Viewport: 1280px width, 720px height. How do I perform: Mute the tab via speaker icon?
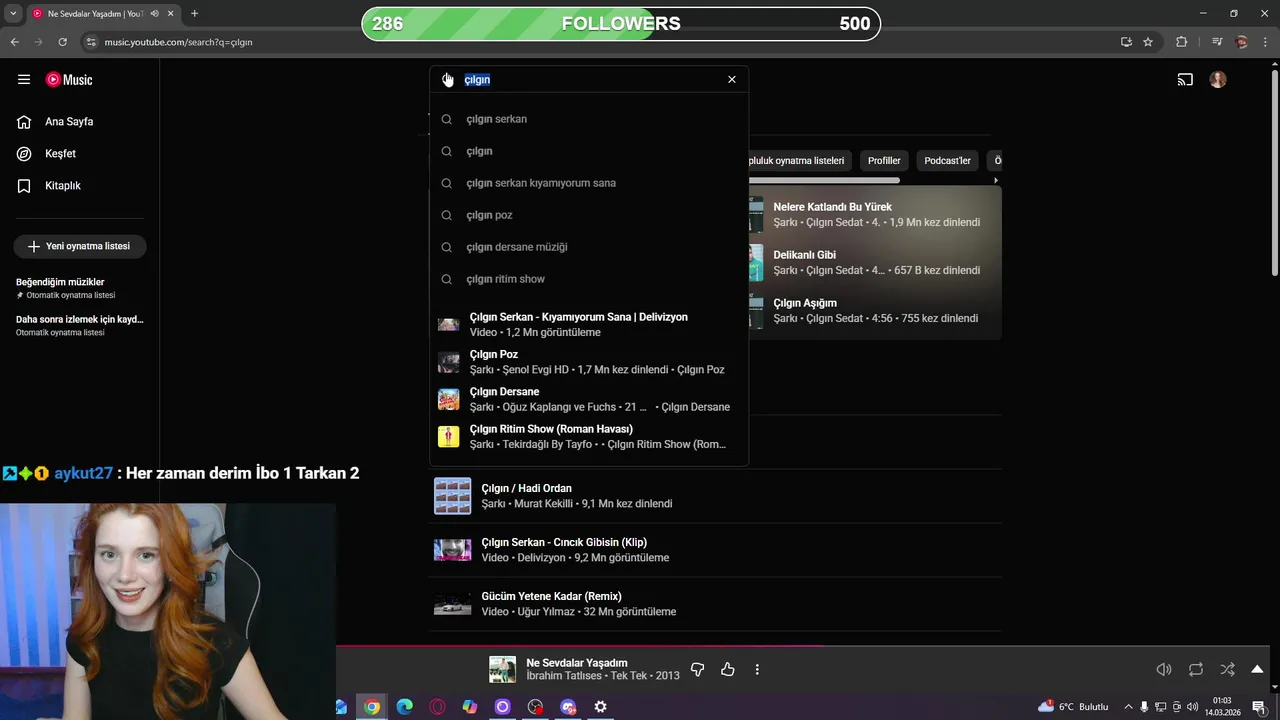coord(155,14)
